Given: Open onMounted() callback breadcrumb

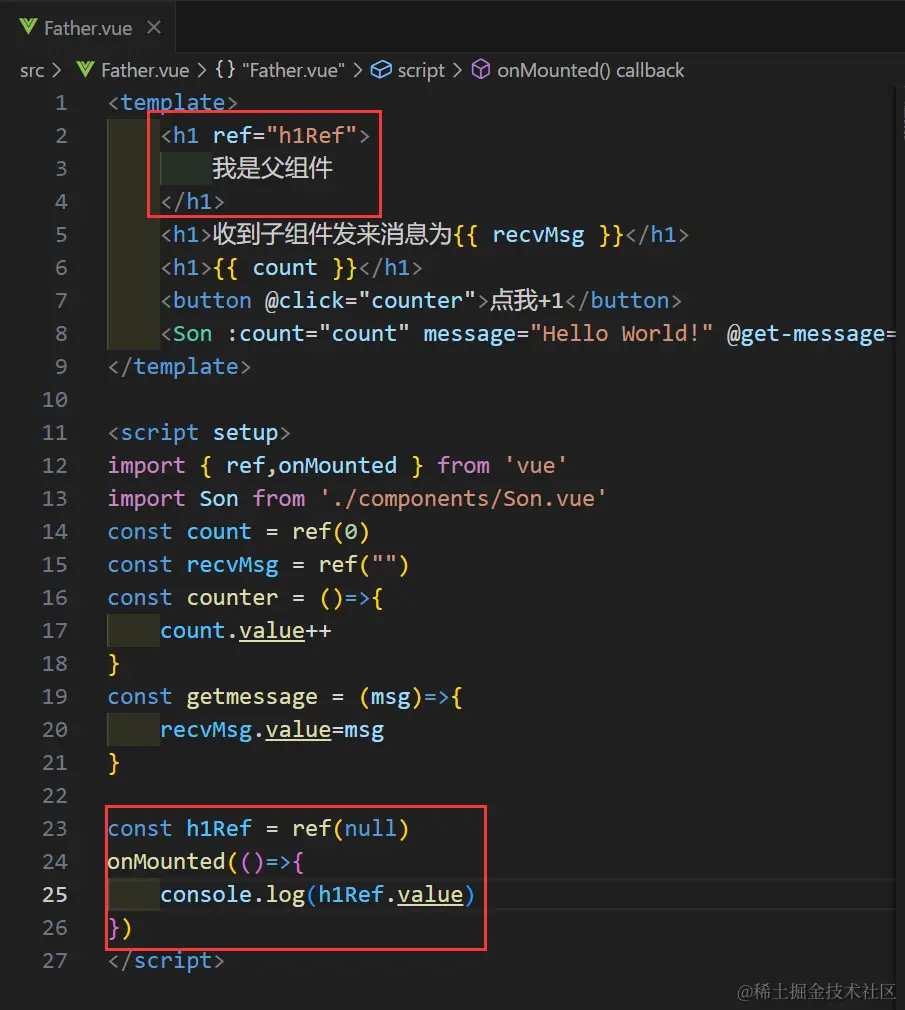Looking at the screenshot, I should click(x=590, y=70).
